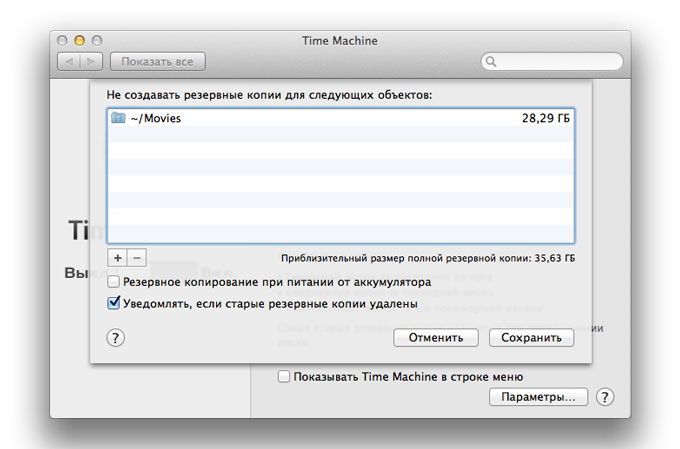680x449 pixels.
Task: Open the Параметры… button
Action: [538, 397]
